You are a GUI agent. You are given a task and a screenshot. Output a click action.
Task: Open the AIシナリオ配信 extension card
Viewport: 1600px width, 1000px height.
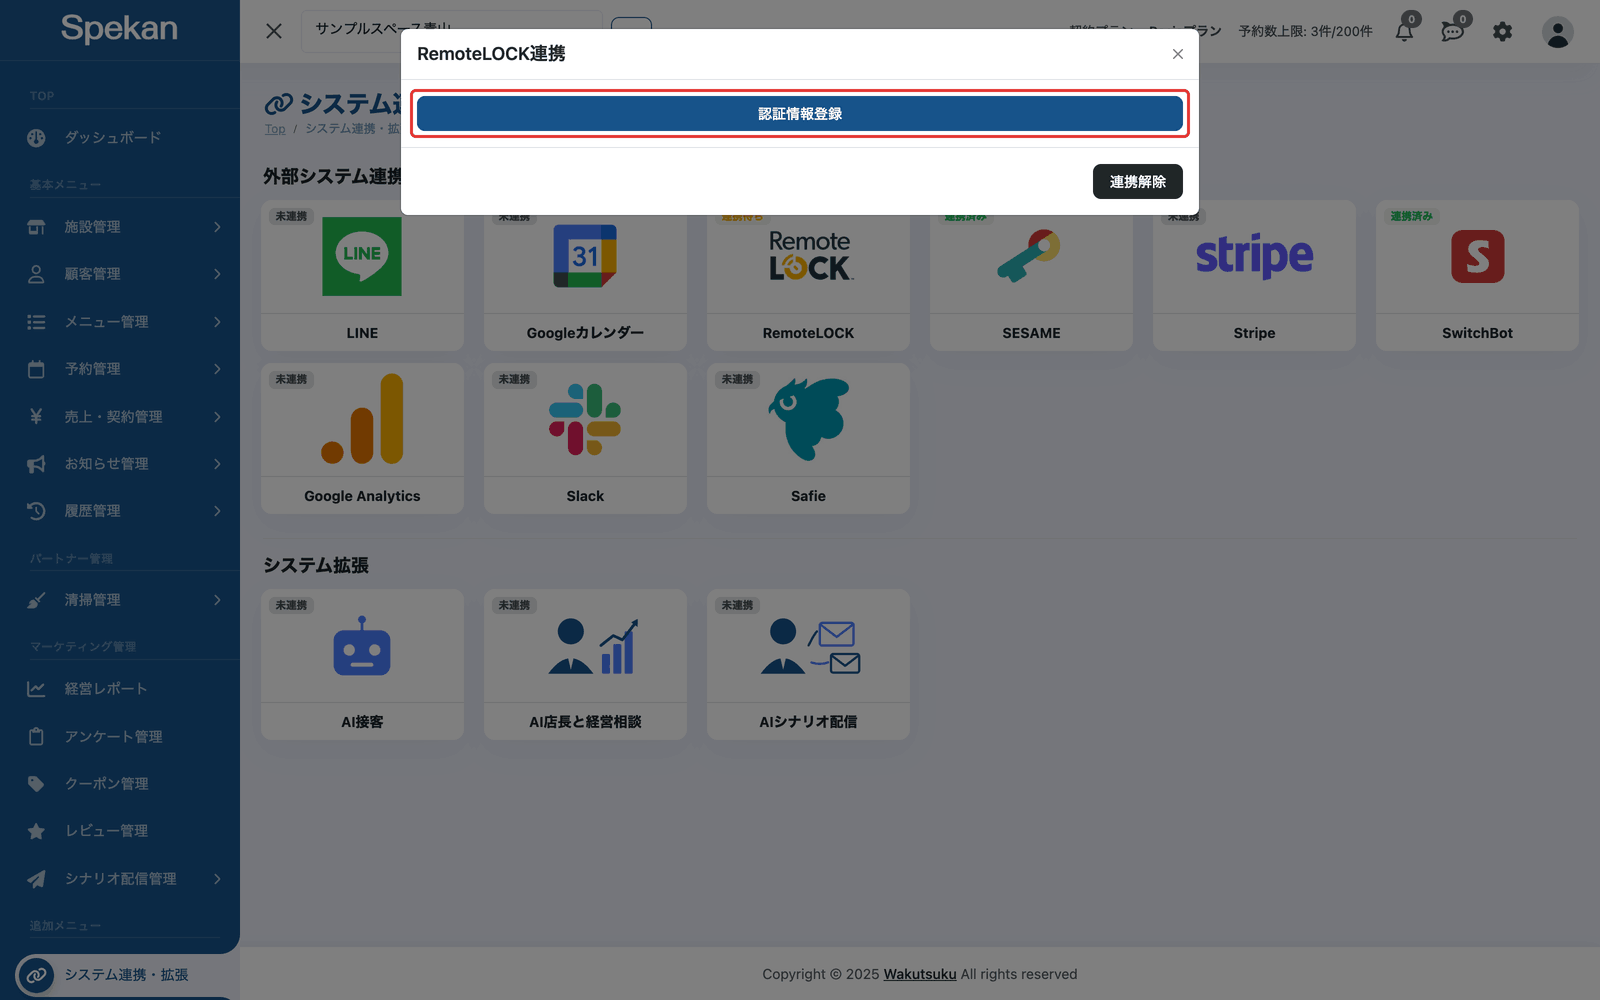pos(808,664)
